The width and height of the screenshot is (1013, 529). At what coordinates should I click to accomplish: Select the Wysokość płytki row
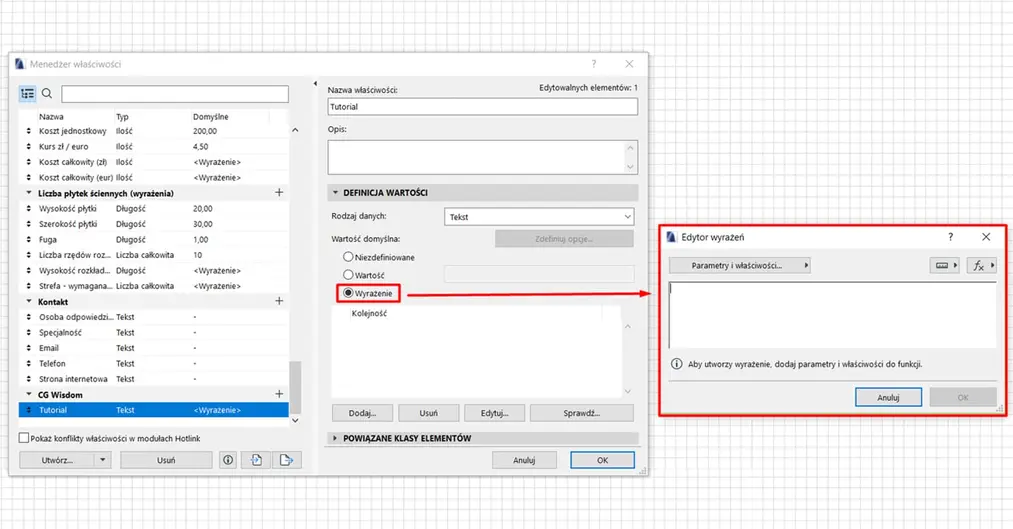[x=154, y=209]
